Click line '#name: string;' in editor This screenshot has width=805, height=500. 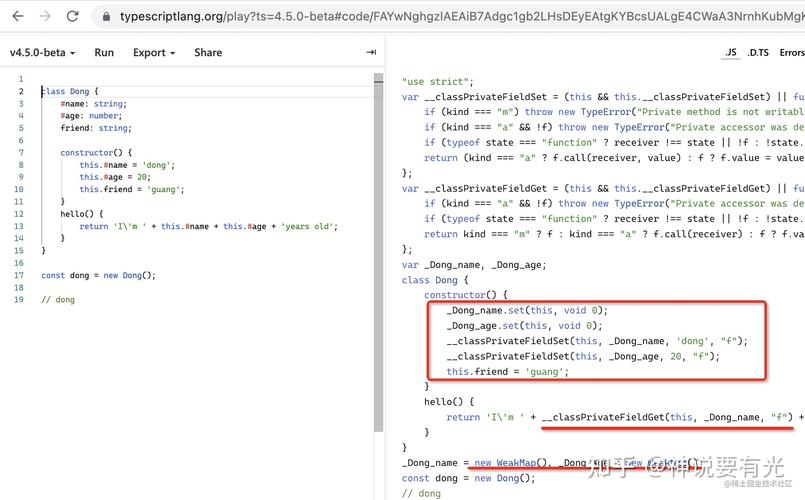pyautogui.click(x=93, y=104)
